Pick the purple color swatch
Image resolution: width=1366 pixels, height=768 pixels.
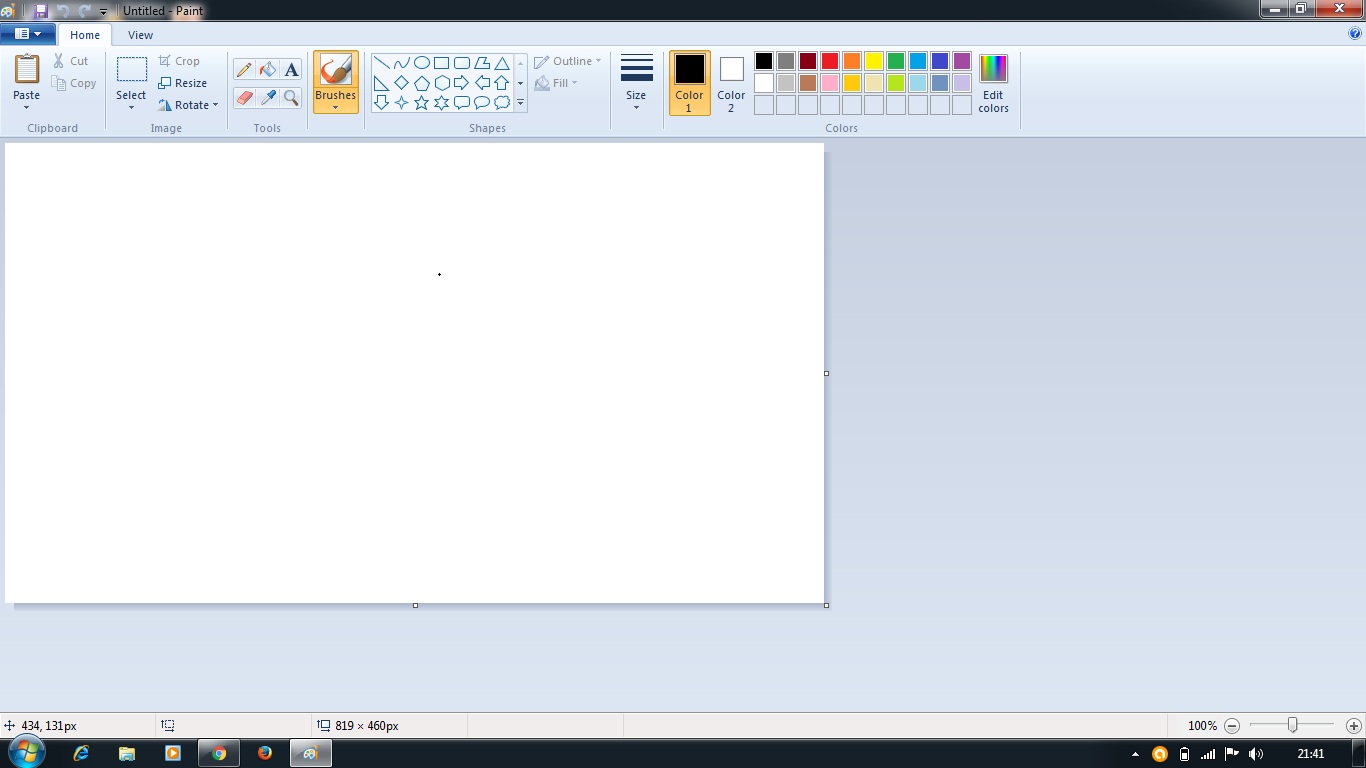(962, 61)
